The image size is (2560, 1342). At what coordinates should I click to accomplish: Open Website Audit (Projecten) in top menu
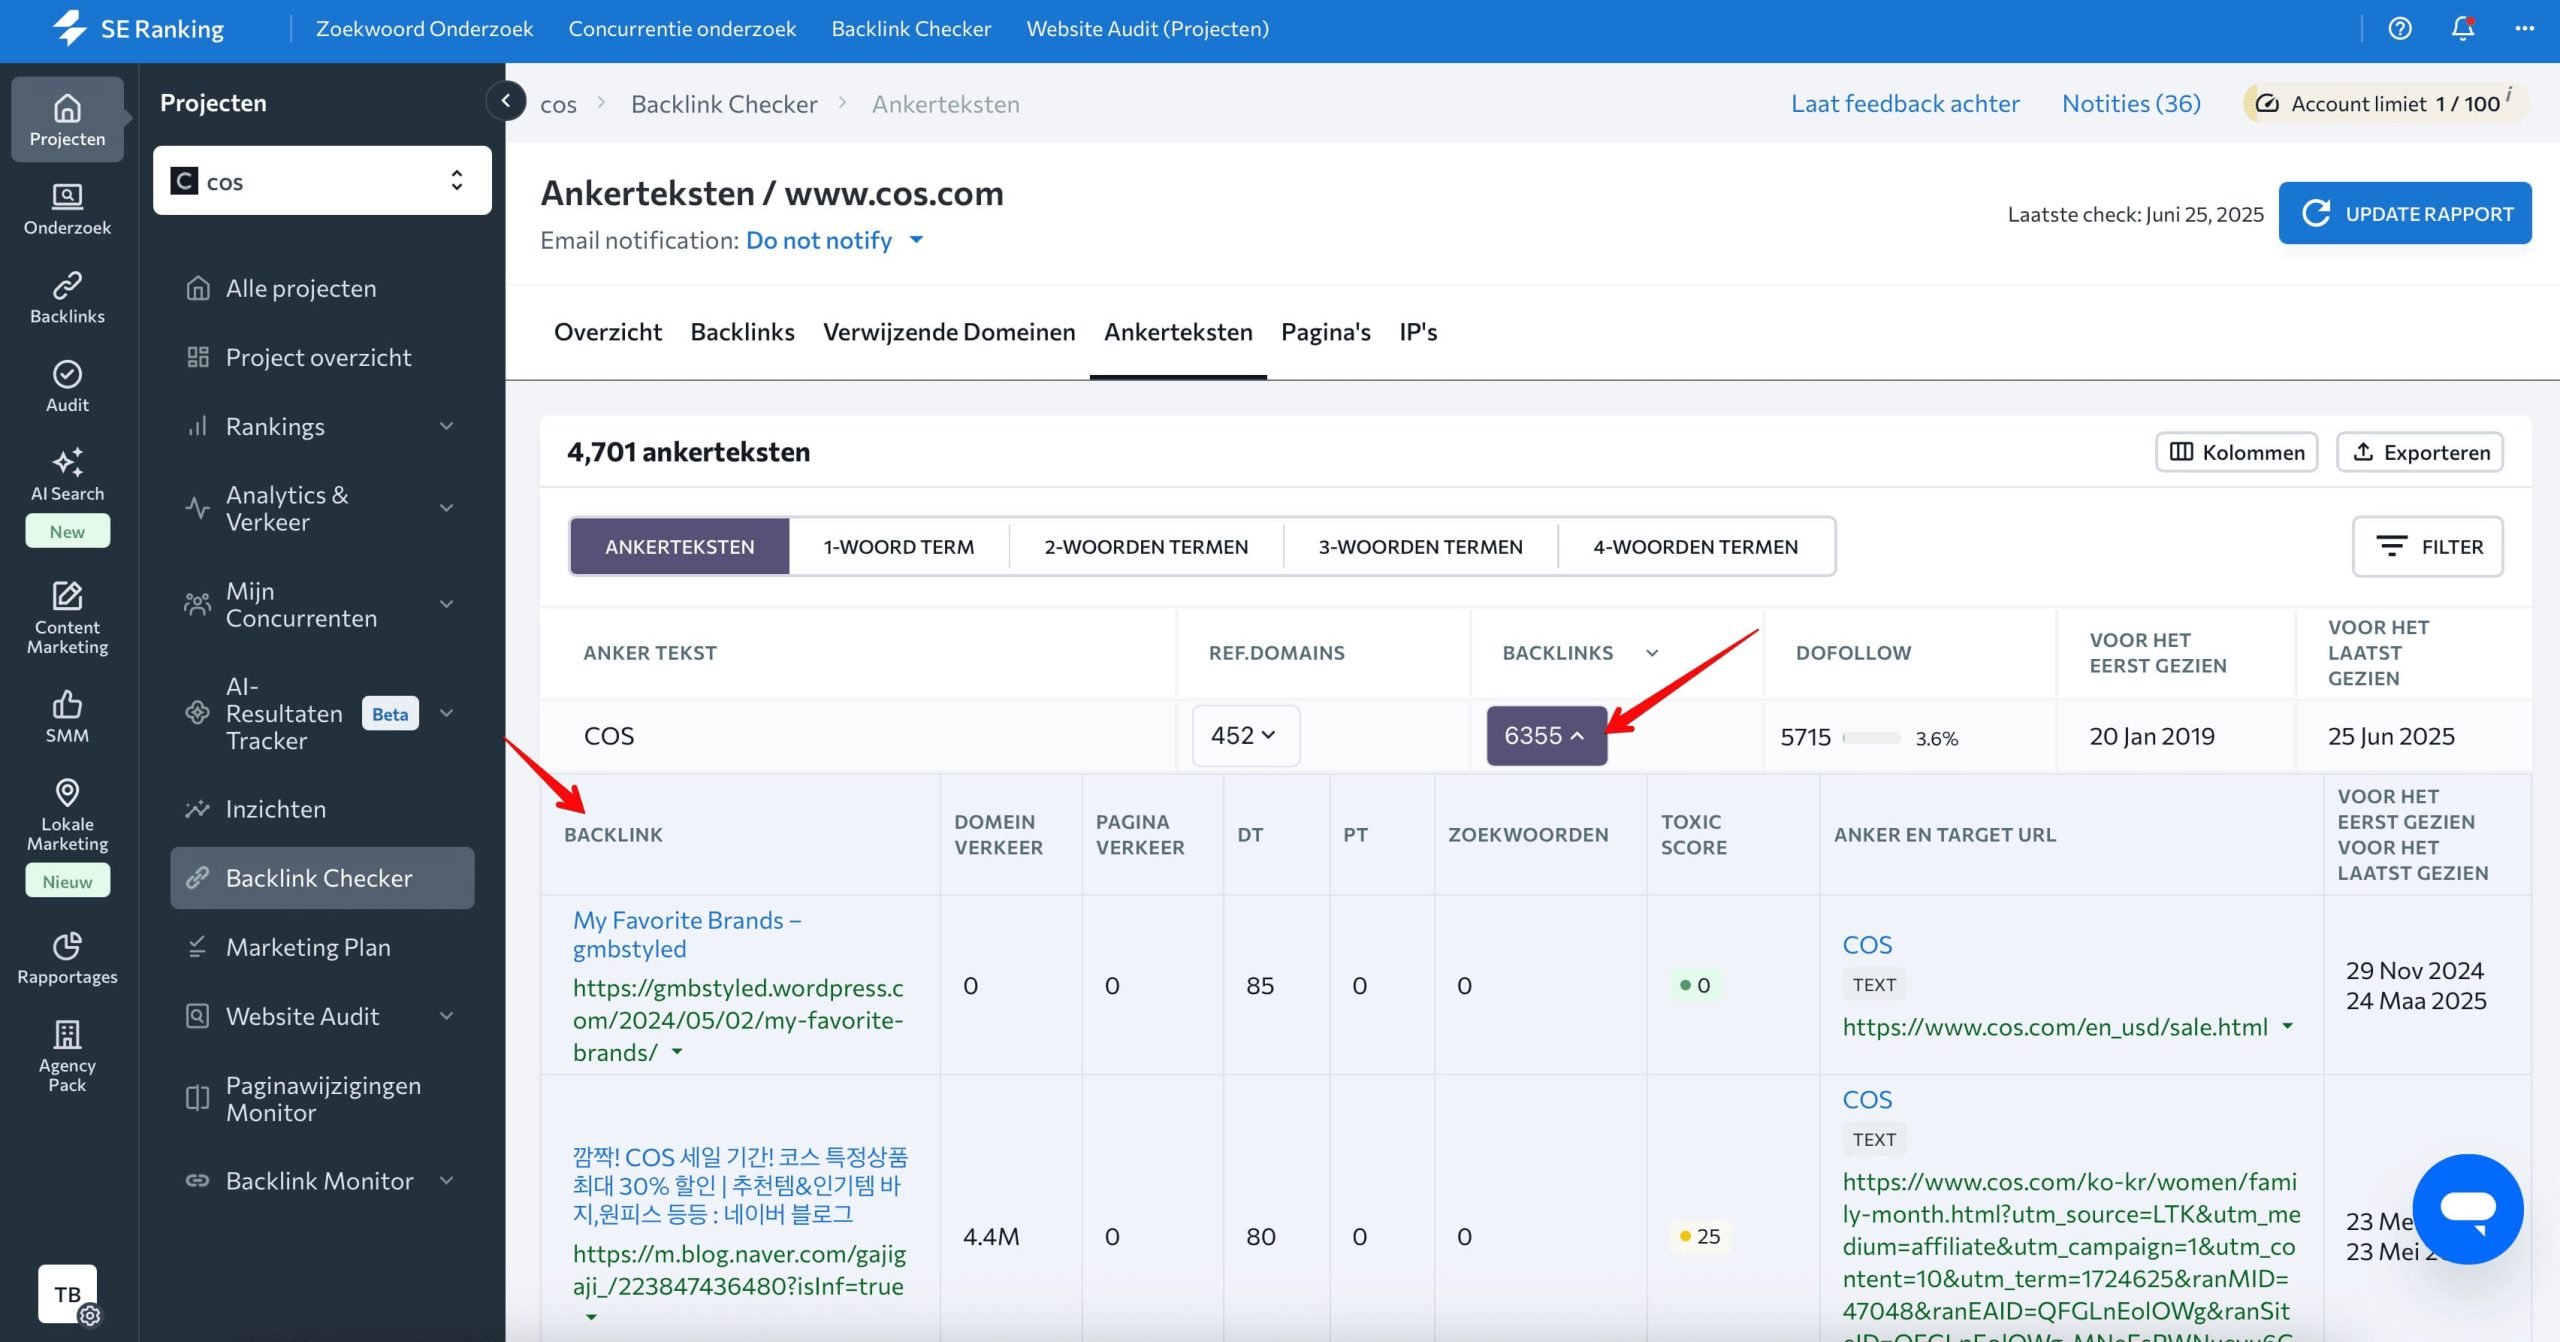tap(1147, 29)
